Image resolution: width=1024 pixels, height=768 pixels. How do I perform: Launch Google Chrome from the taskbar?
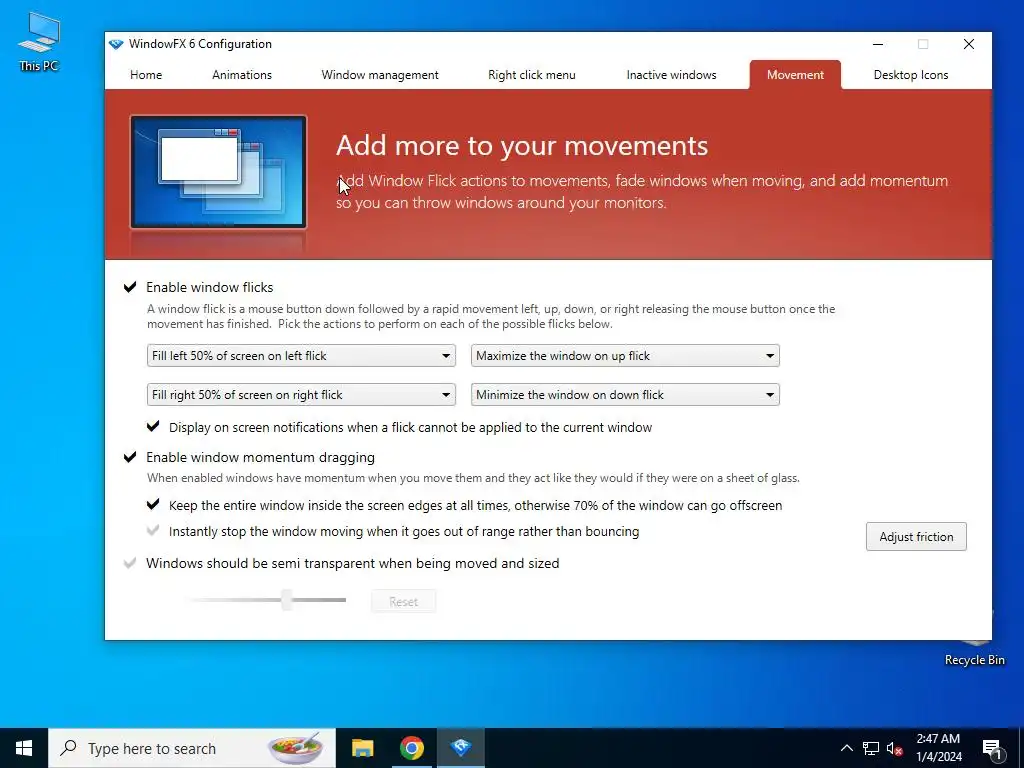(411, 748)
